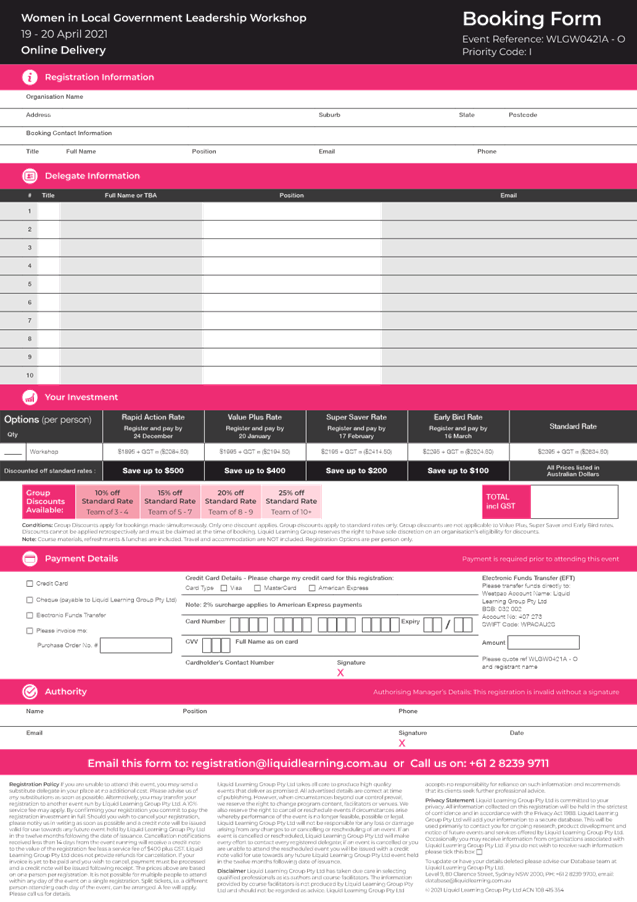Click the Card Number first box group

(249, 624)
